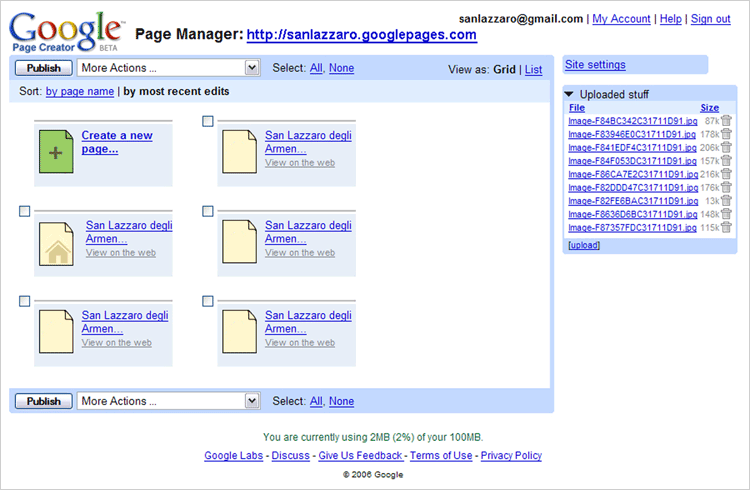Delete Image-F87357FDC31711D91.jpg with trash icon

pos(726,228)
